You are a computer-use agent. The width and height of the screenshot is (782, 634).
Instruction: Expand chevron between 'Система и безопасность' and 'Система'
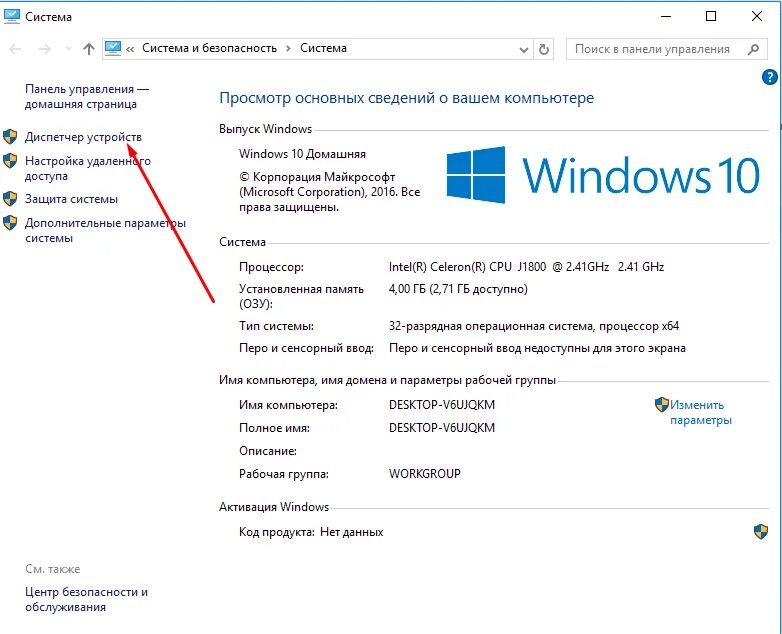[x=288, y=49]
